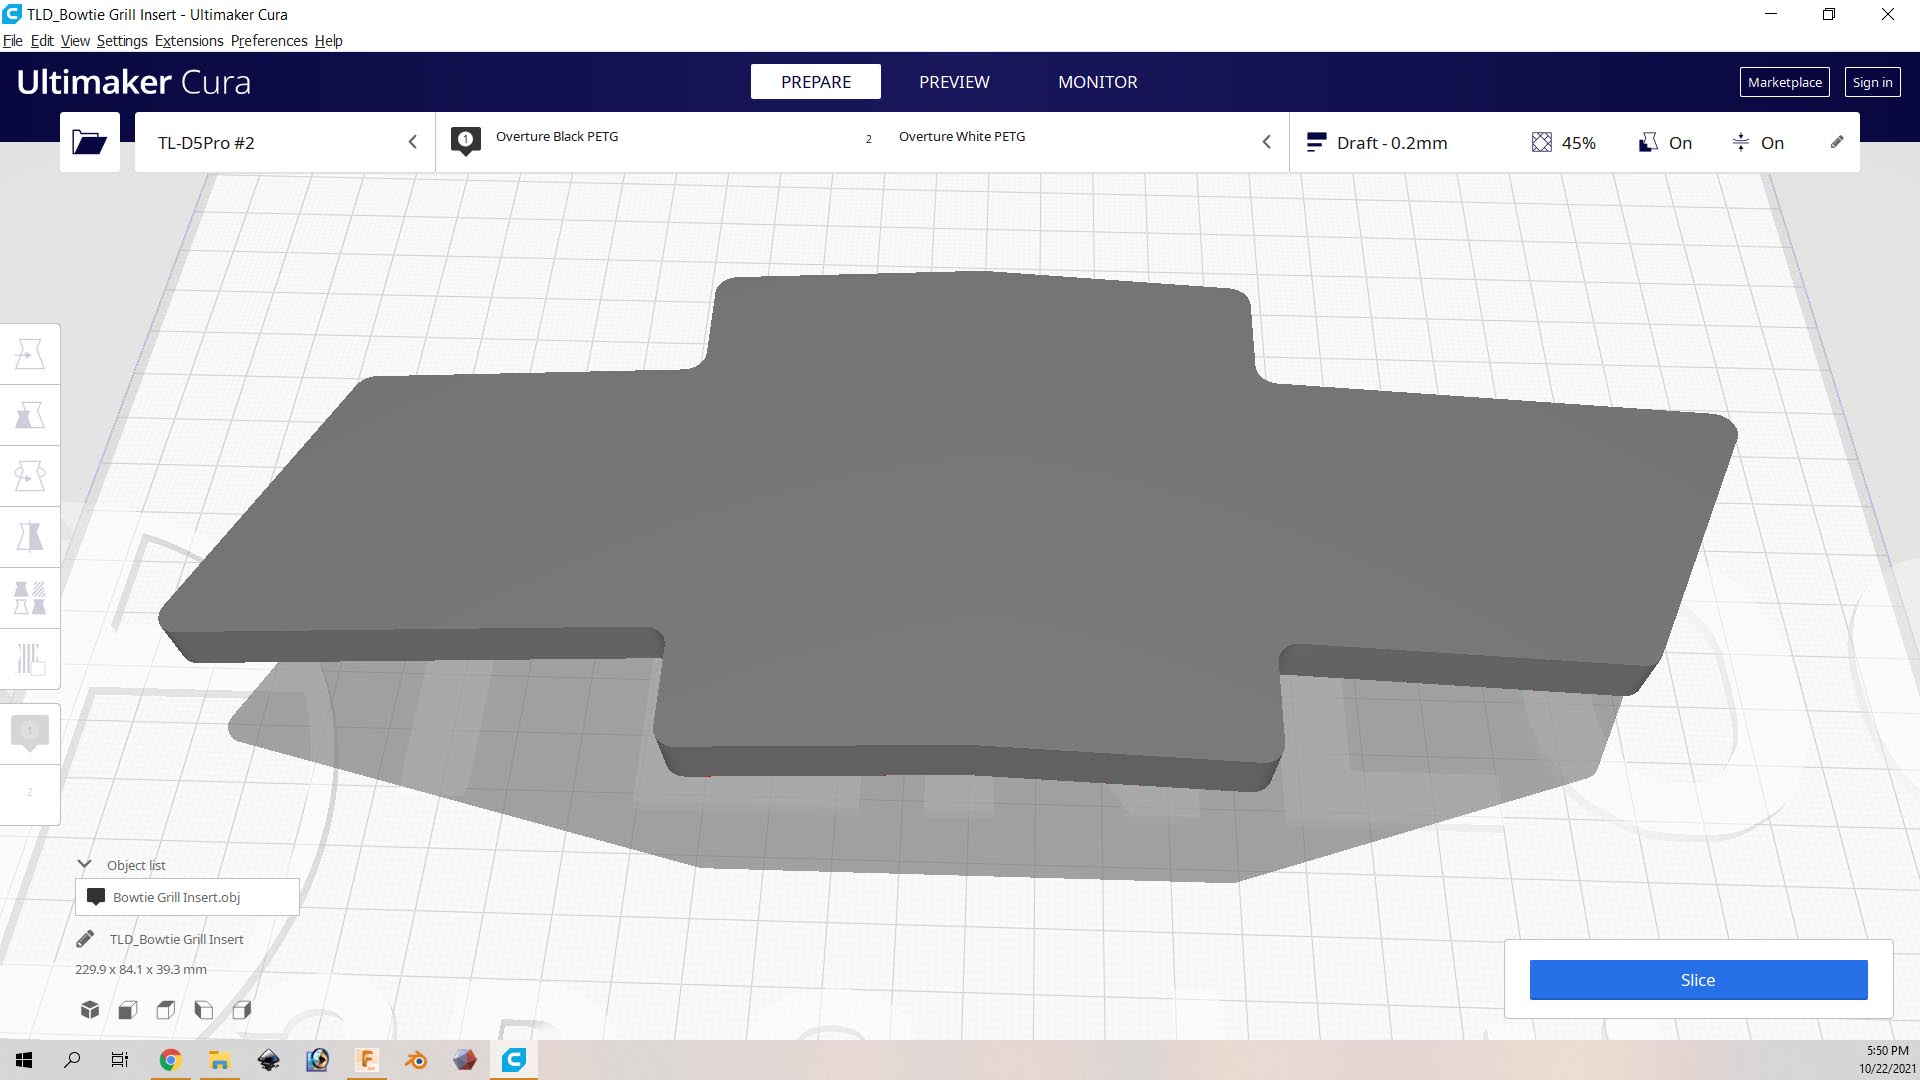Open the Marketplace

tap(1784, 82)
